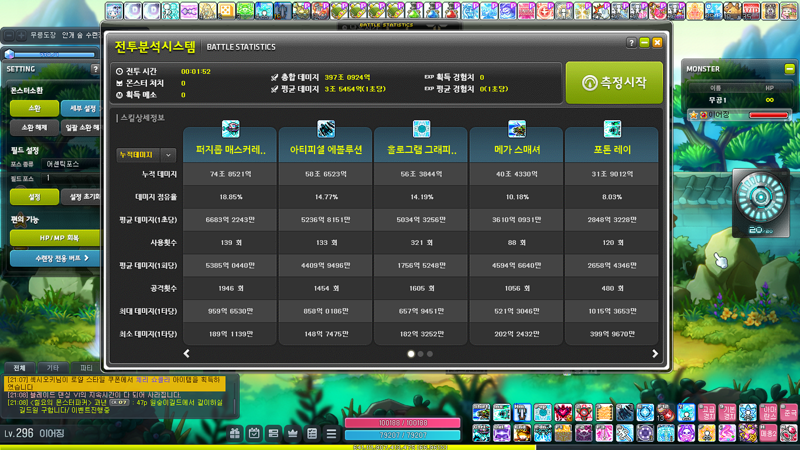
Task: Open the 누적데미지 sort dropdown
Action: coord(146,155)
